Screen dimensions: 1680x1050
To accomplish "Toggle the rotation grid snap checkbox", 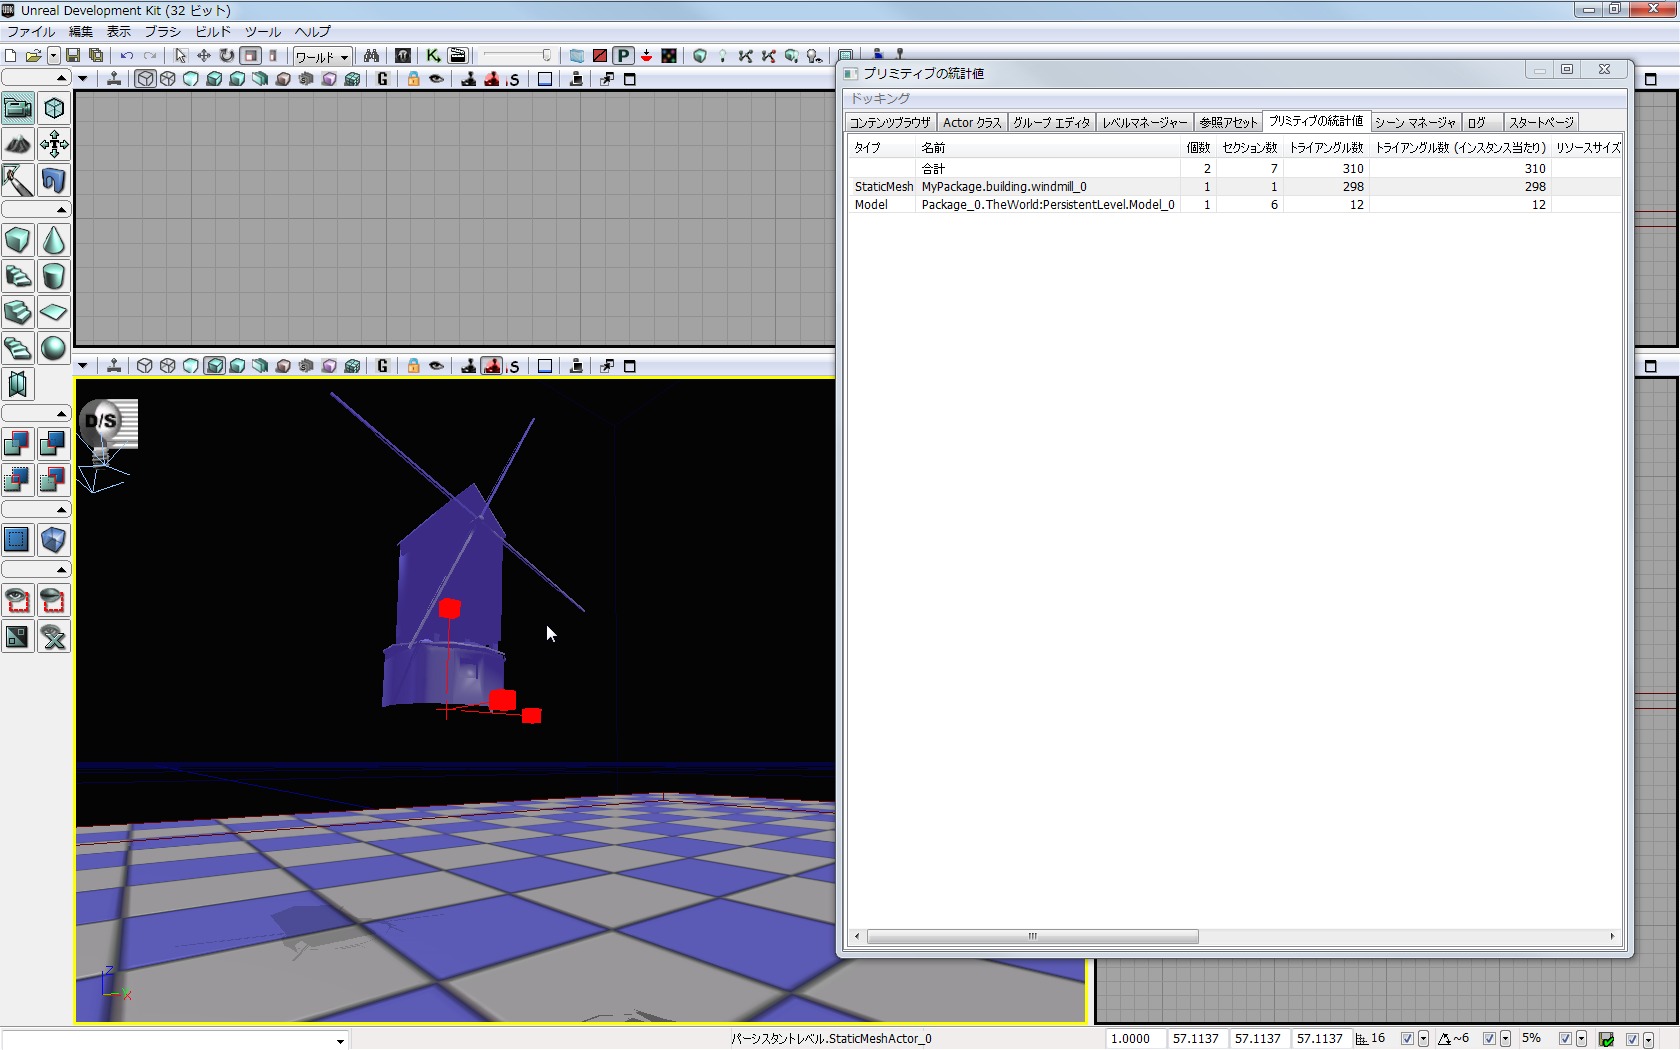I will click(x=1489, y=1039).
